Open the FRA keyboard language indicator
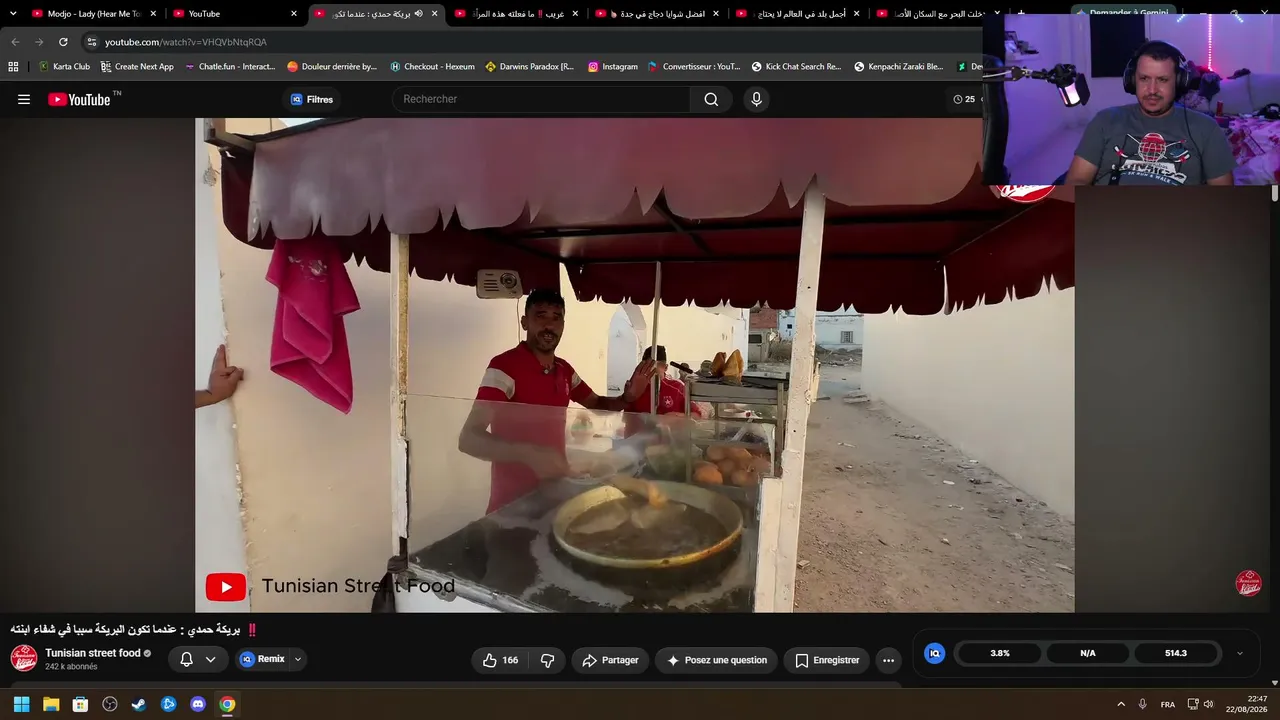Image resolution: width=1280 pixels, height=720 pixels. click(1168, 704)
